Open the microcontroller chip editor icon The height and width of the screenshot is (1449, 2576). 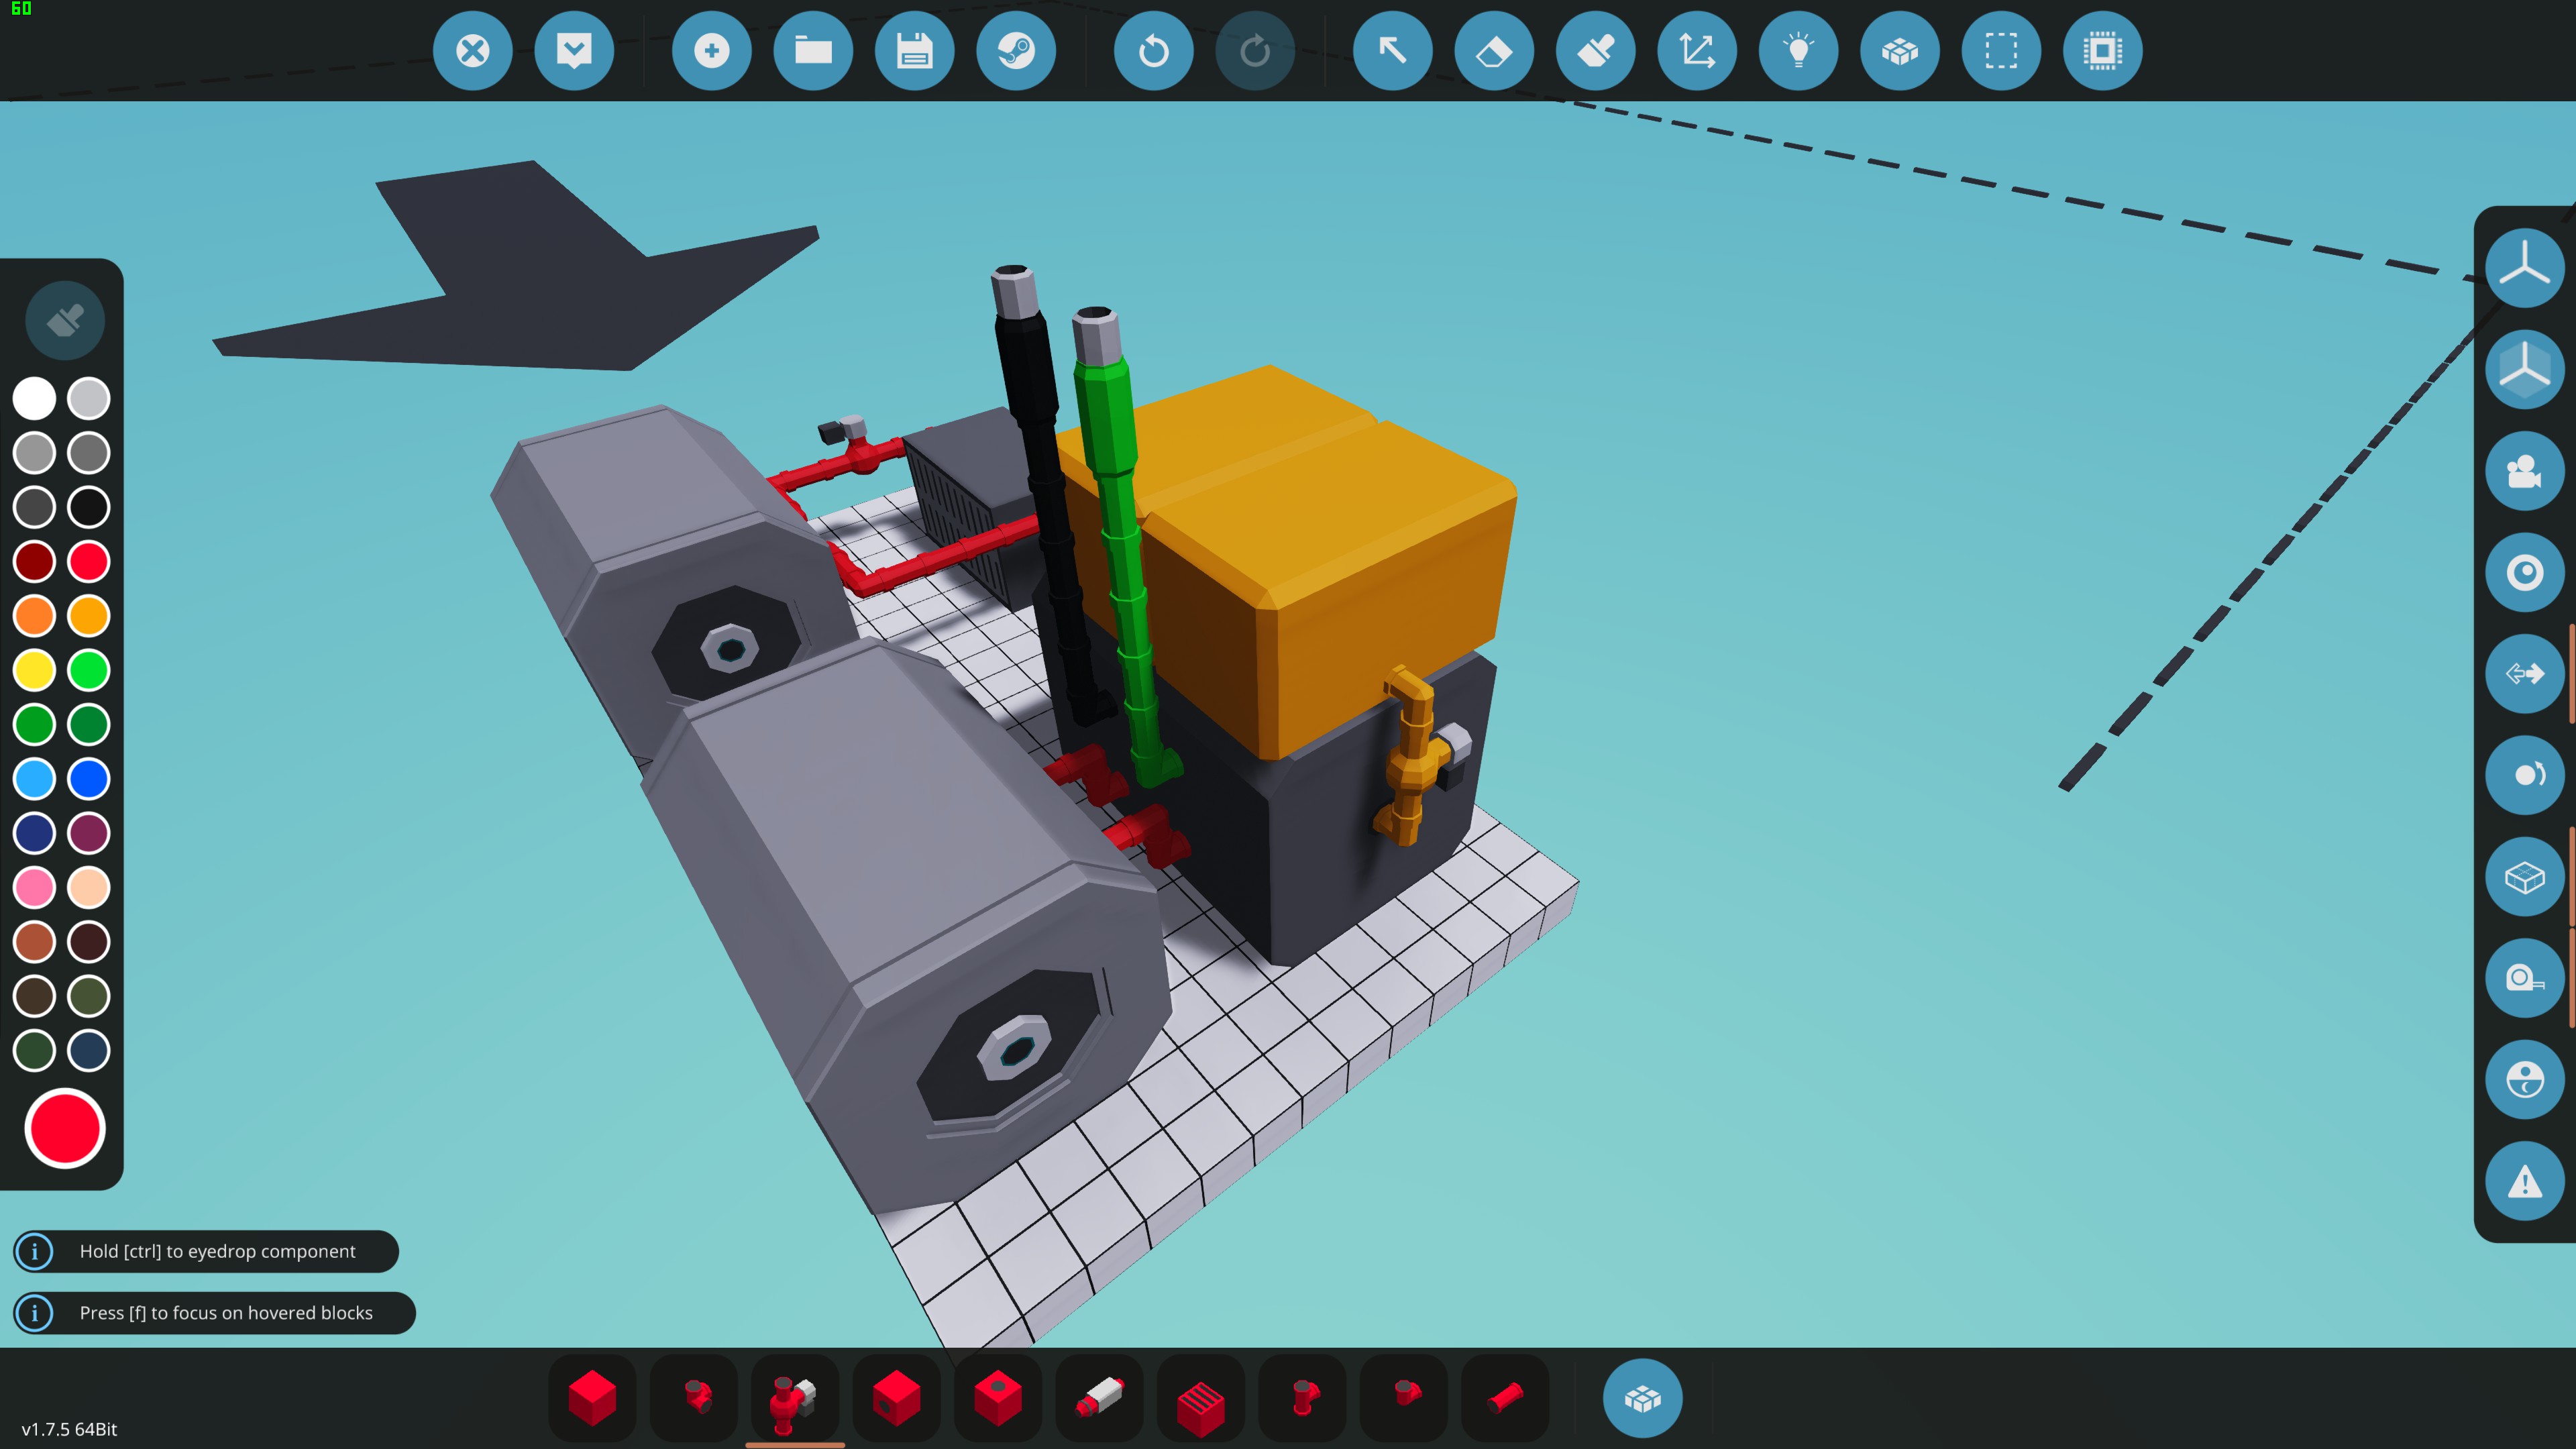pyautogui.click(x=2102, y=51)
